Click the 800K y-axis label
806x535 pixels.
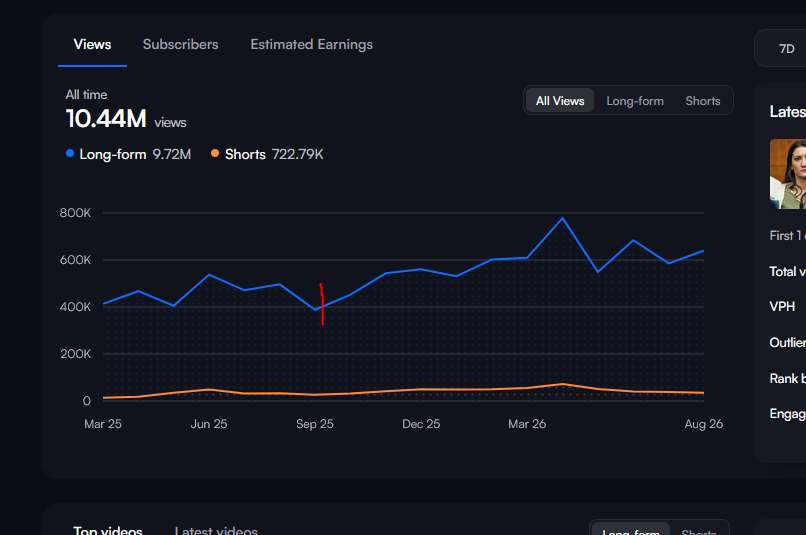coord(75,213)
